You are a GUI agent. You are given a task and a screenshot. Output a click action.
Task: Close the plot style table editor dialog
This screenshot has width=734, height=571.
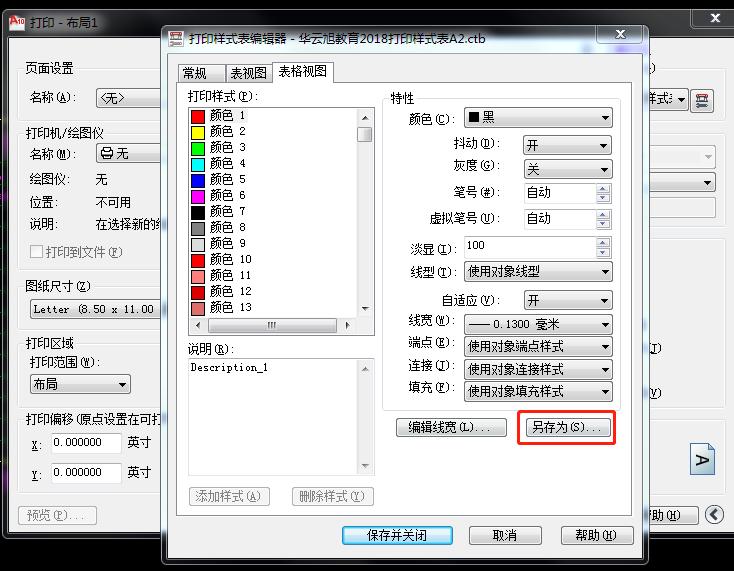[620, 34]
